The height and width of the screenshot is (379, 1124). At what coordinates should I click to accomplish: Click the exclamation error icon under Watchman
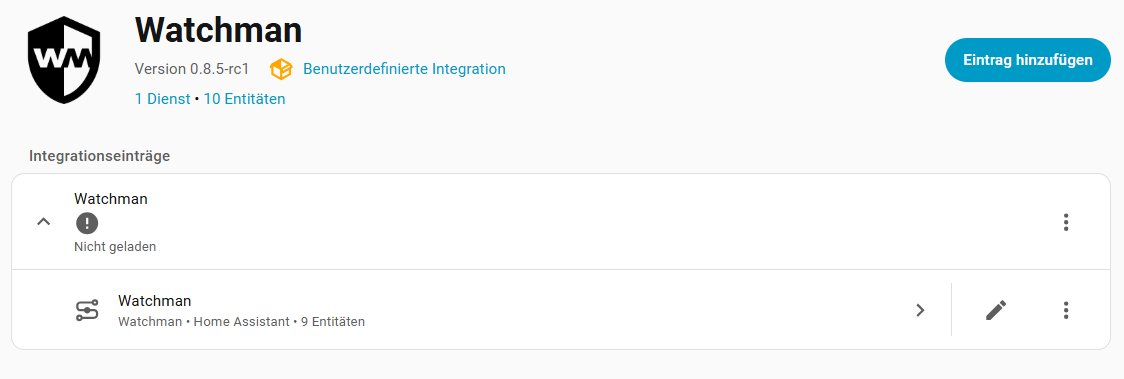pyautogui.click(x=87, y=223)
